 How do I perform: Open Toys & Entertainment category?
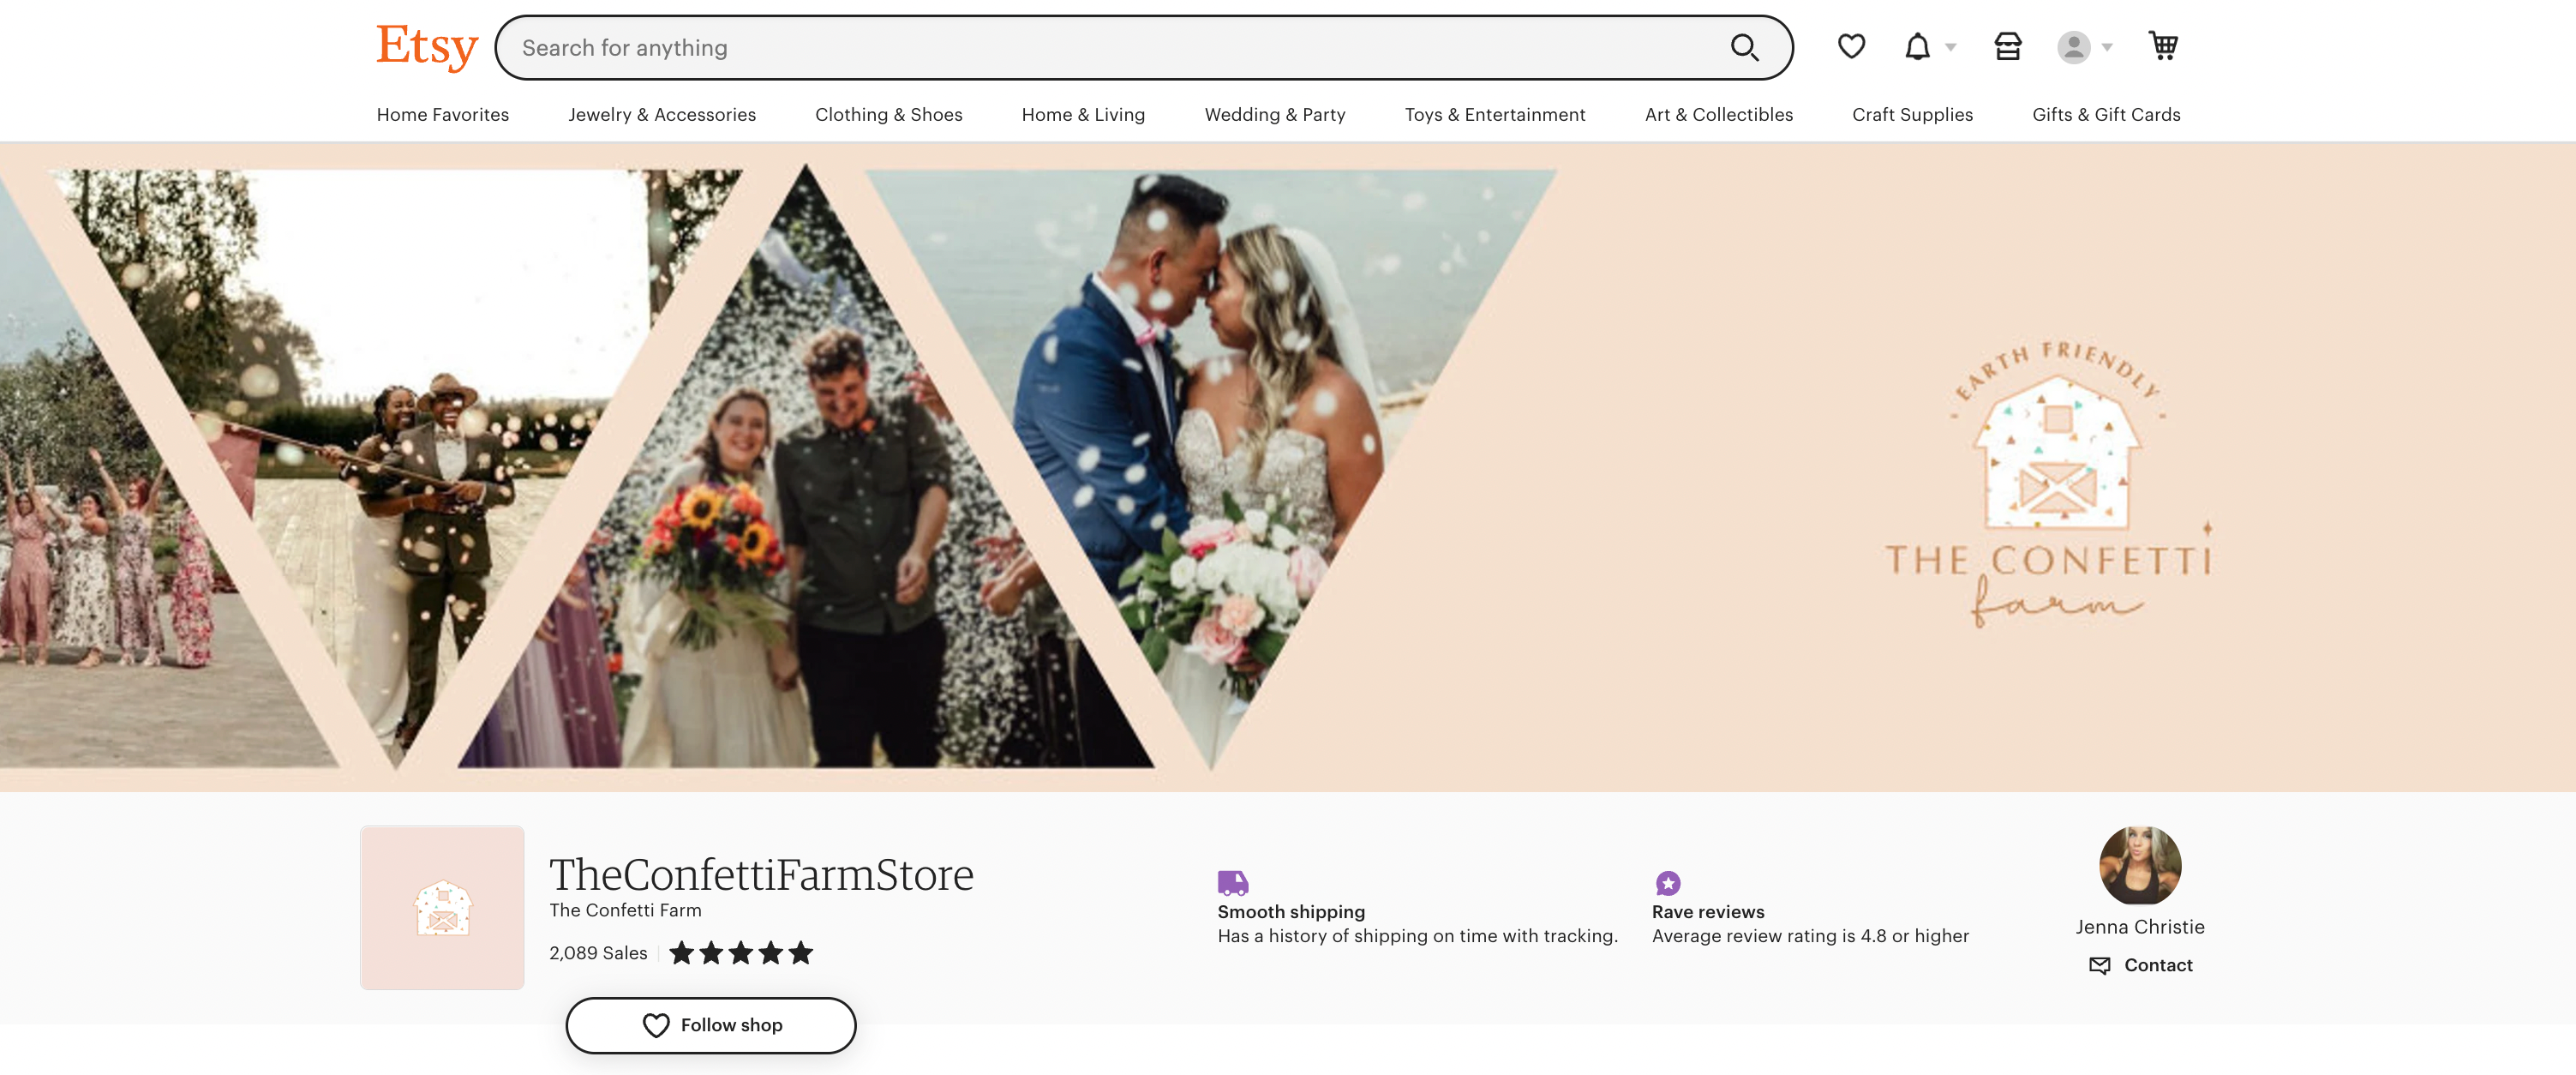pyautogui.click(x=1494, y=114)
